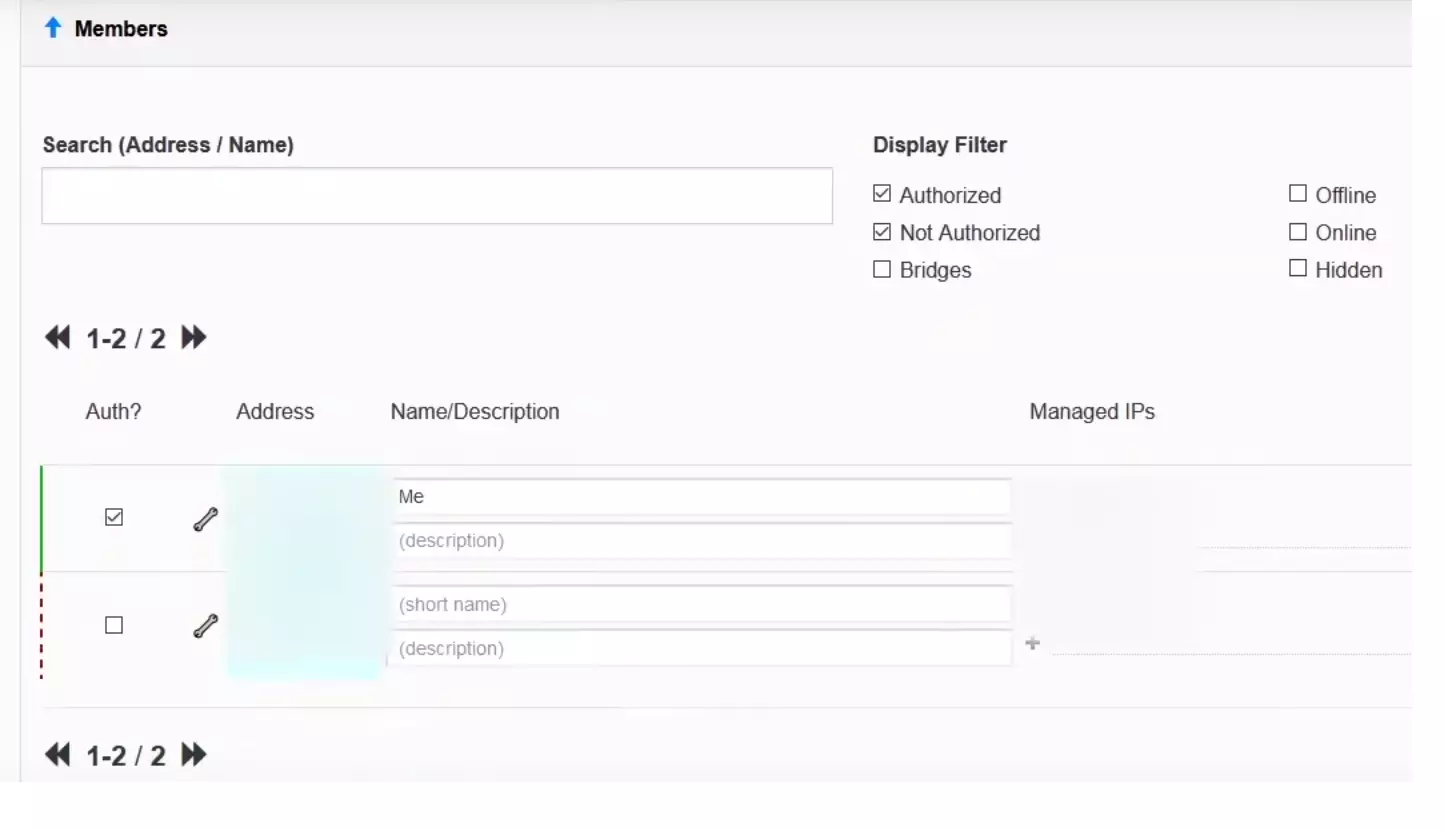The height and width of the screenshot is (830, 1445).
Task: Tick the Online filter checkbox
Action: [x=1298, y=232]
